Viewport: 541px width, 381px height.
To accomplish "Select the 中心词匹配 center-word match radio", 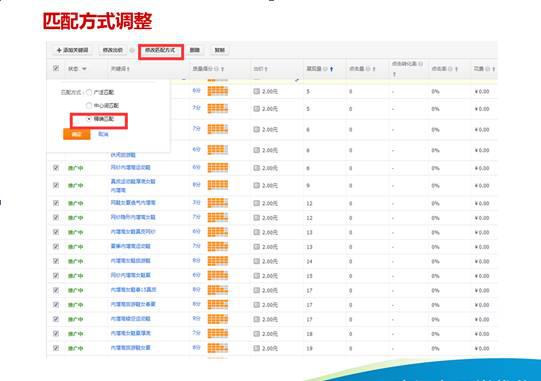I will [89, 105].
